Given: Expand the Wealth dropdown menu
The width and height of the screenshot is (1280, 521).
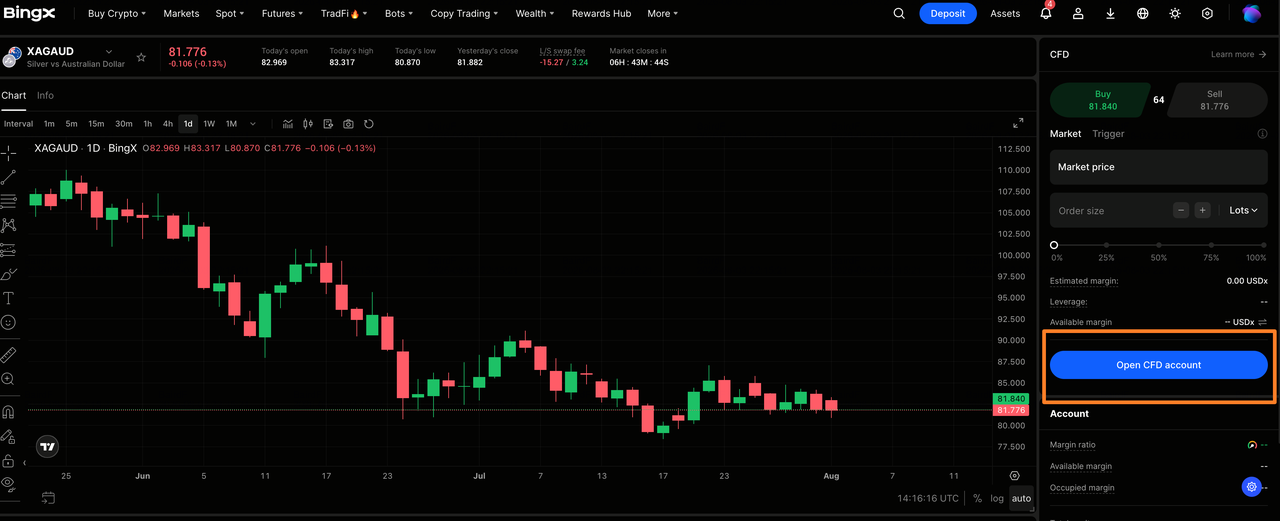Looking at the screenshot, I should [x=535, y=14].
